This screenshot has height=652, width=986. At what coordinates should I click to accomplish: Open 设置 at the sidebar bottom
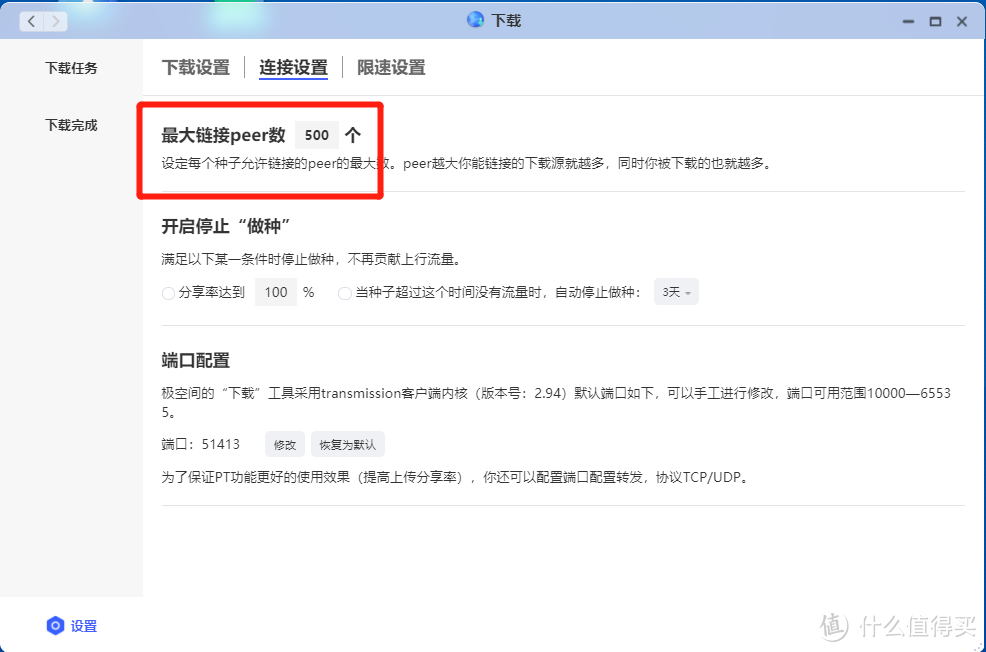pos(84,627)
